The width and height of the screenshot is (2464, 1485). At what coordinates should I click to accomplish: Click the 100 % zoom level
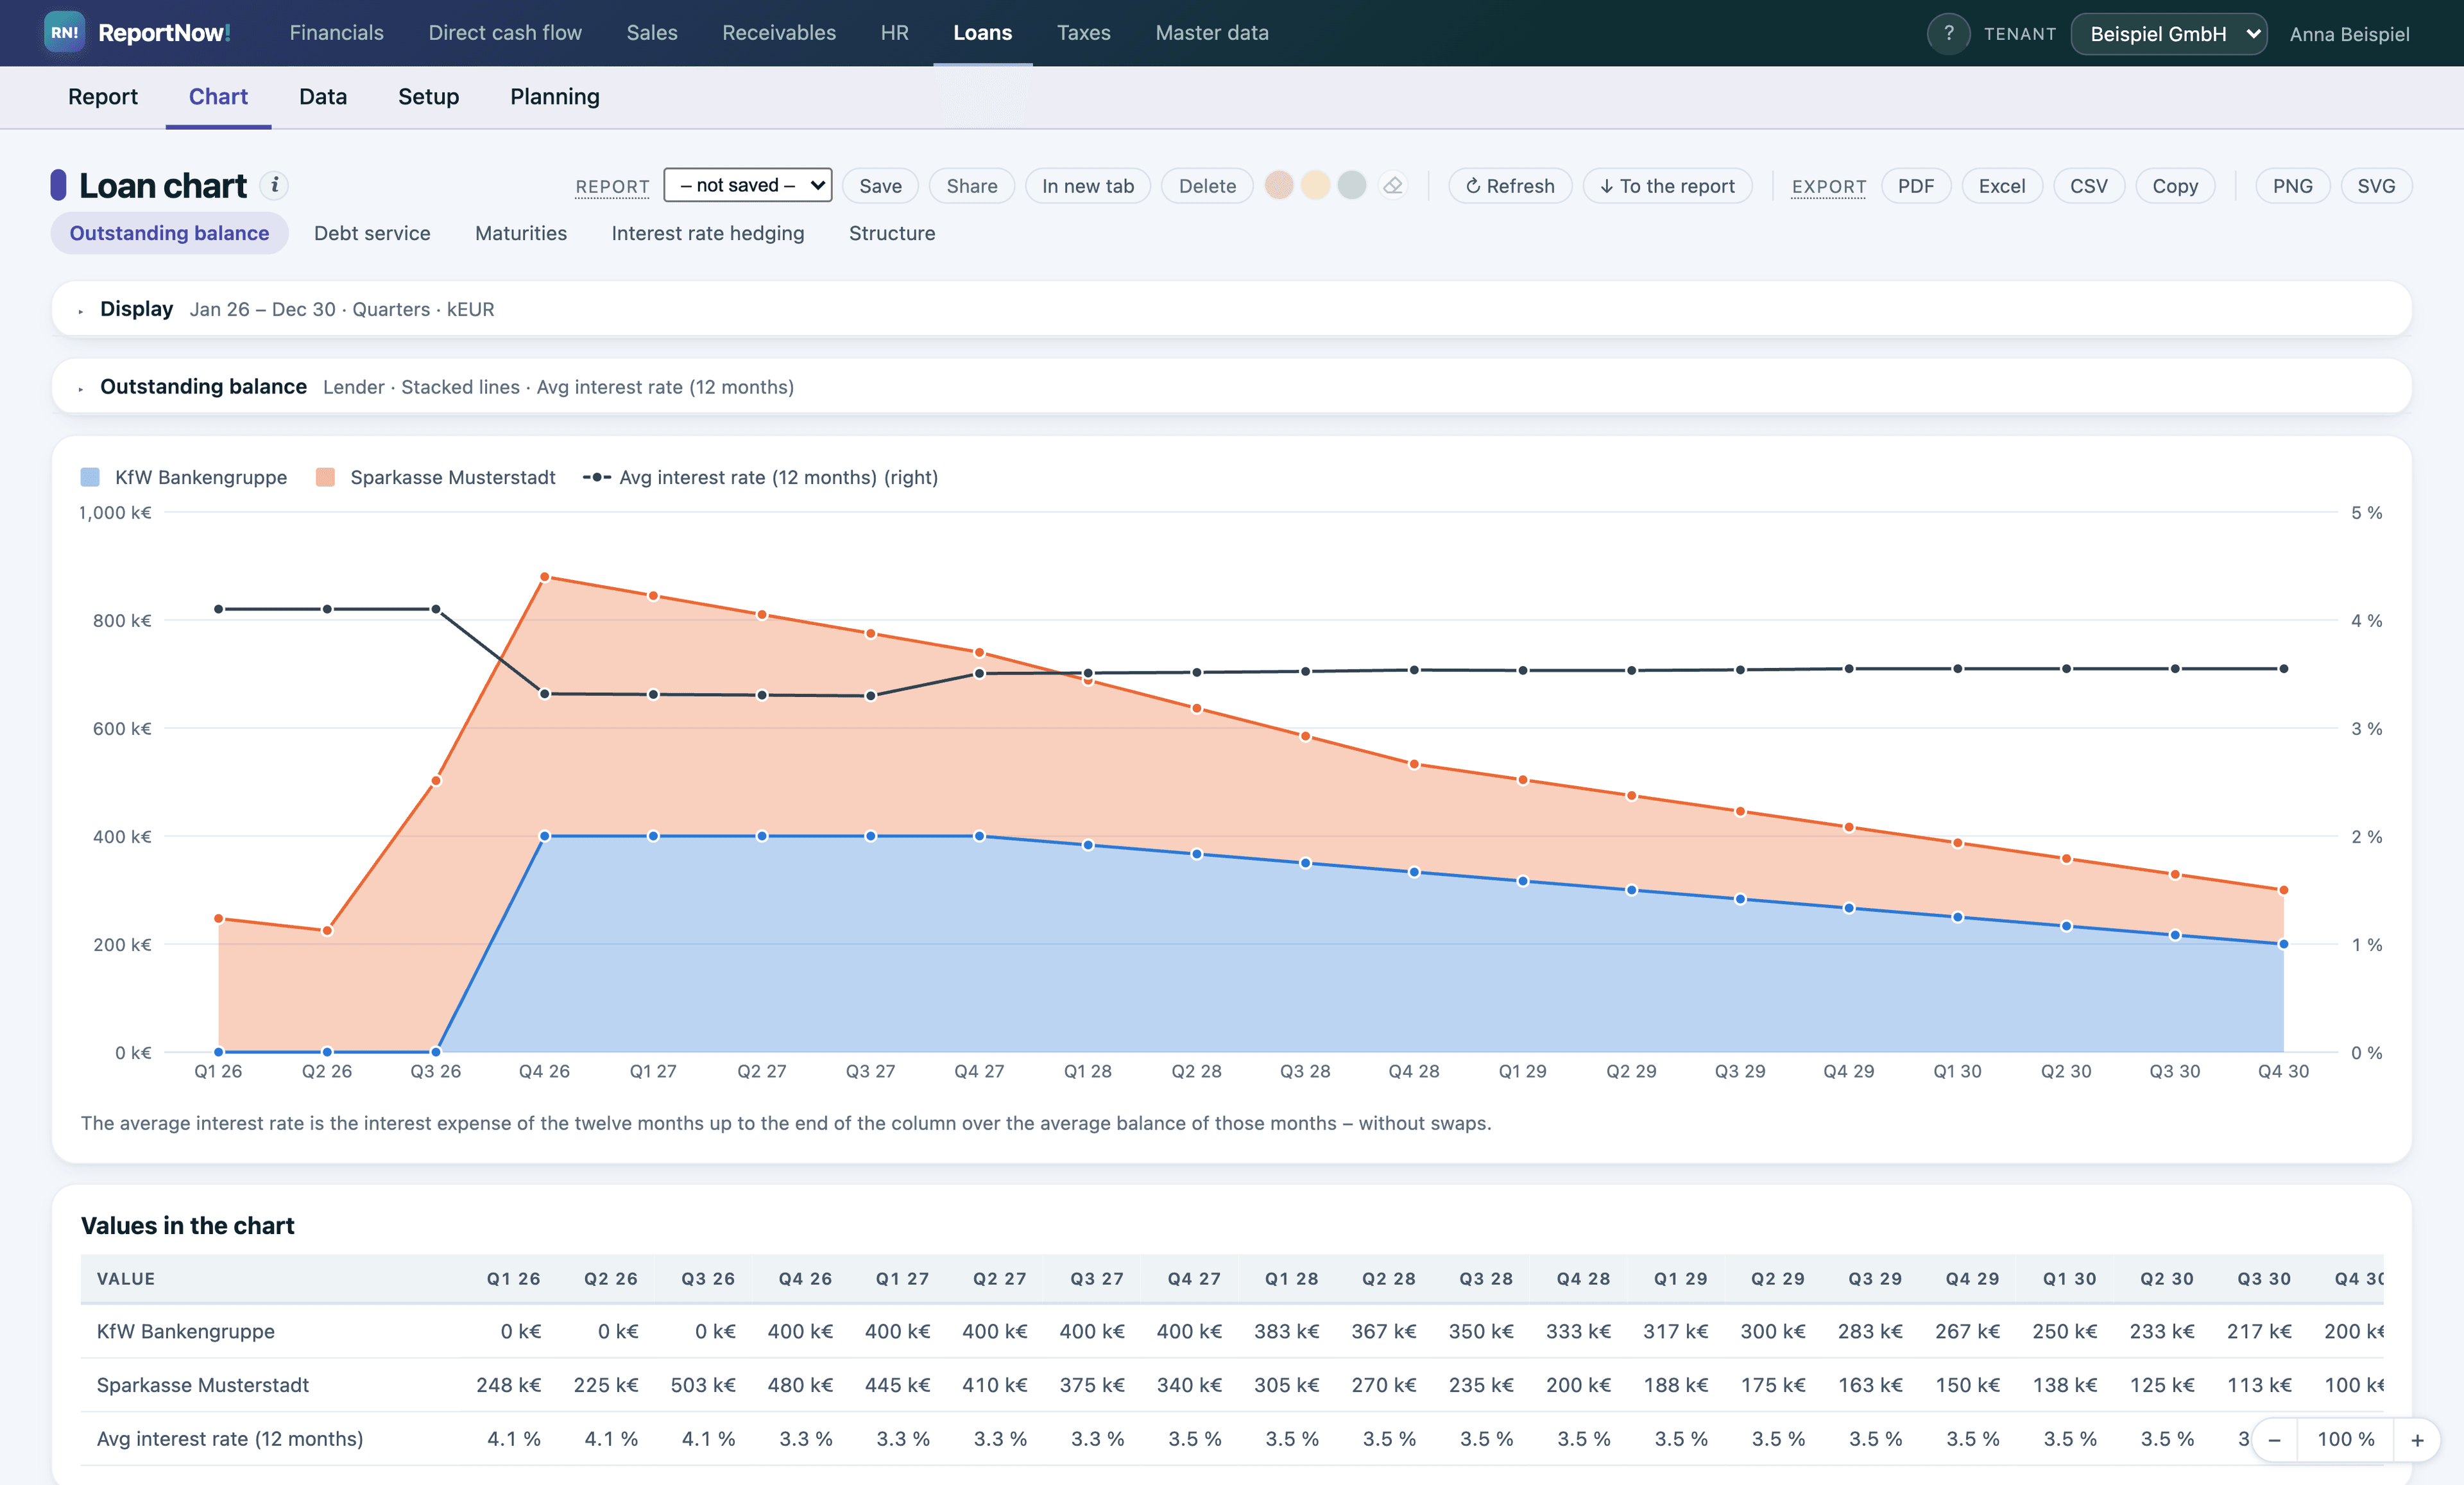pos(2346,1440)
